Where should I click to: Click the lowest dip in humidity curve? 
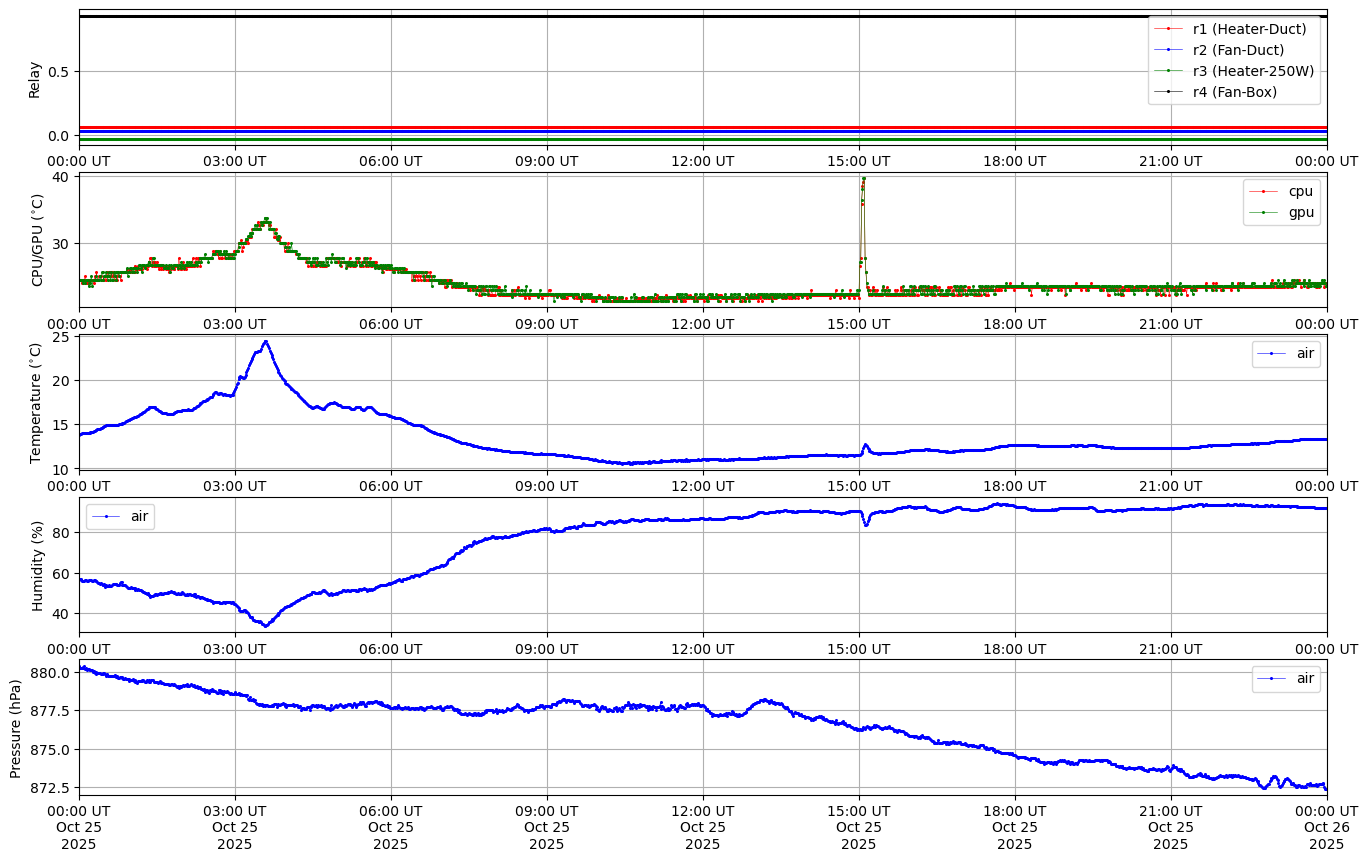pyautogui.click(x=265, y=625)
